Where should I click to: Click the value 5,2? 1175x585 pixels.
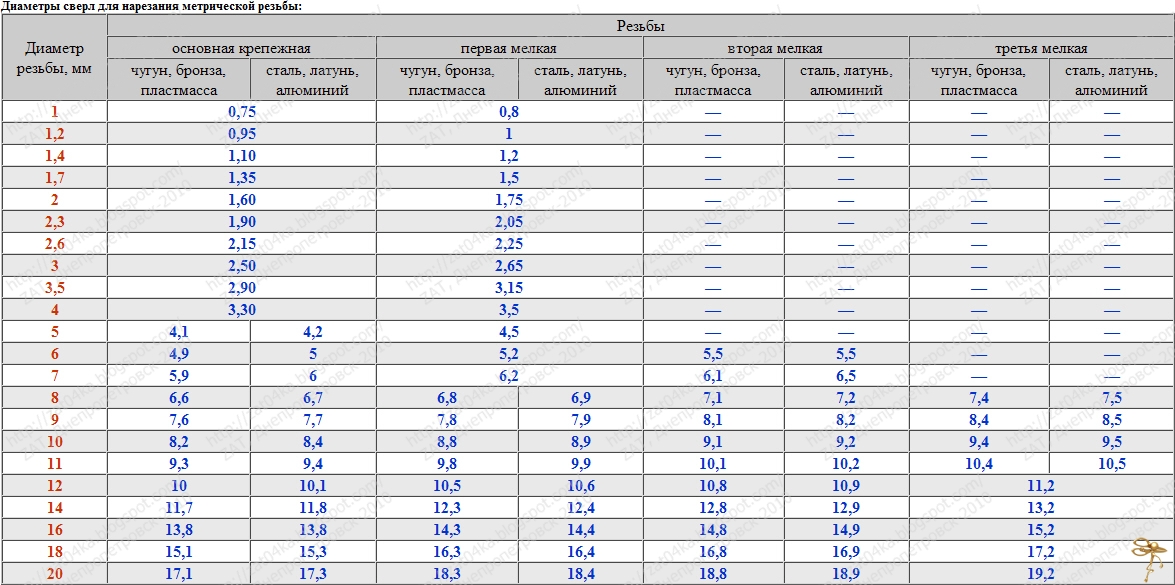pos(509,354)
